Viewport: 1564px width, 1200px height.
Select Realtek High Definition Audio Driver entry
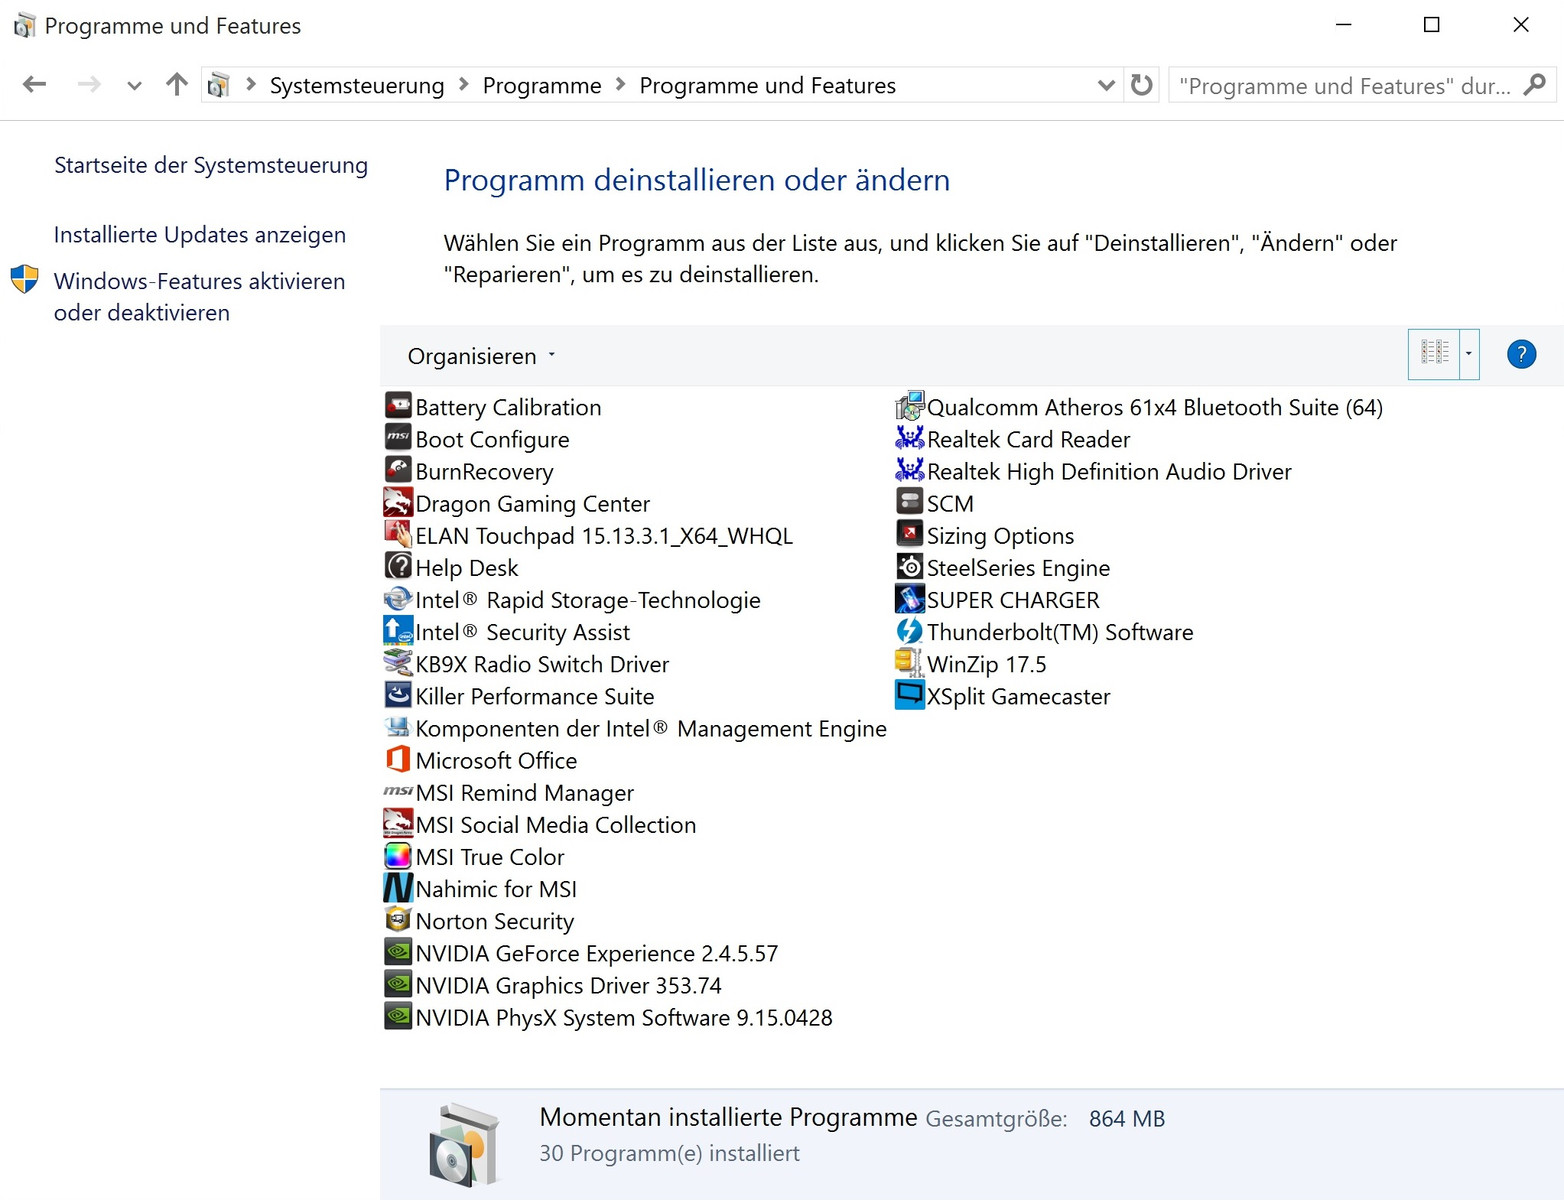point(1095,471)
